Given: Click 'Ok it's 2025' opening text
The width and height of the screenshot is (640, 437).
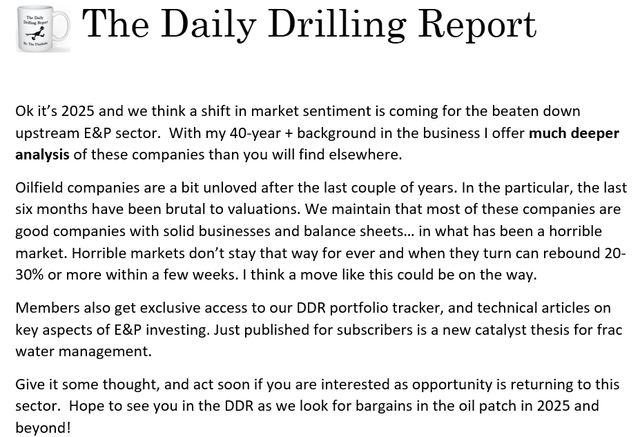Looking at the screenshot, I should [55, 111].
